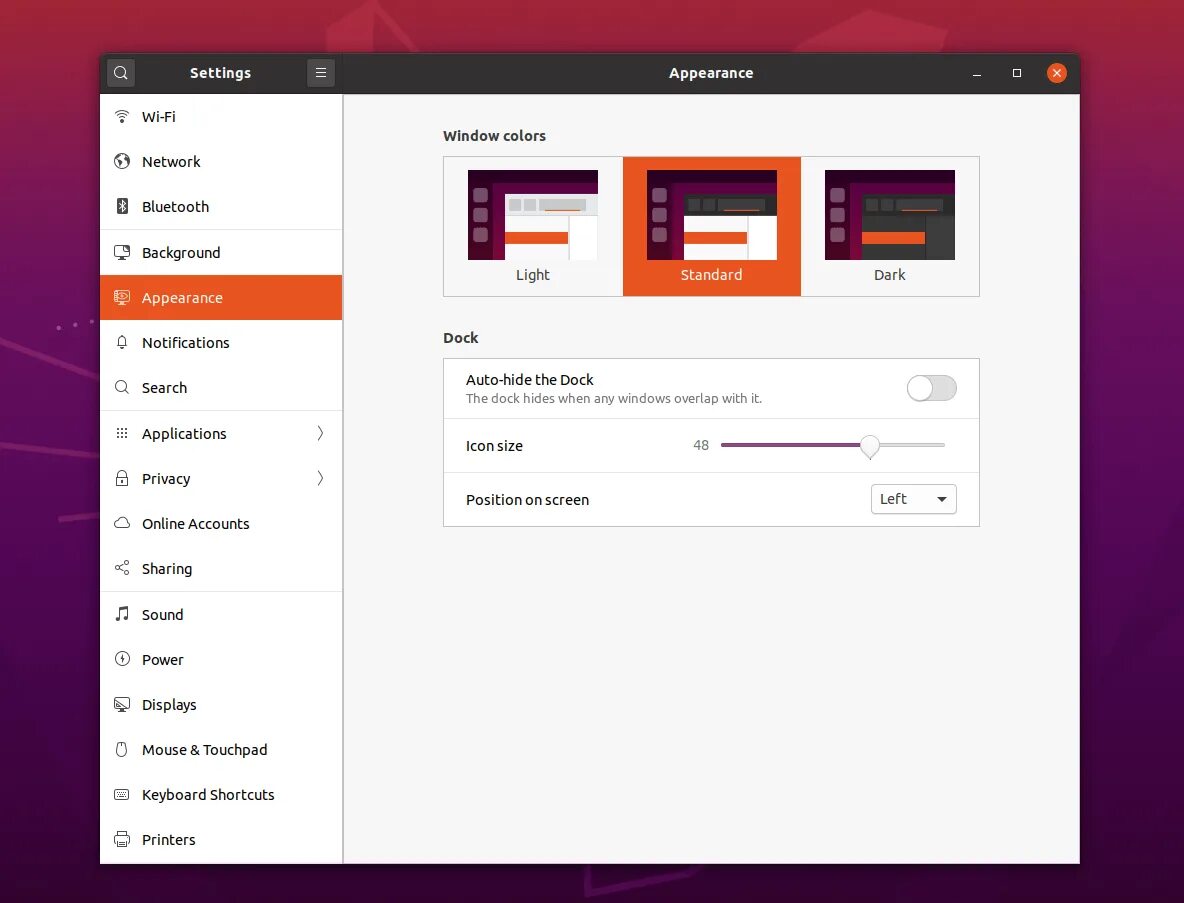Expand Privacy submenu chevron
The width and height of the screenshot is (1184, 903).
(320, 478)
